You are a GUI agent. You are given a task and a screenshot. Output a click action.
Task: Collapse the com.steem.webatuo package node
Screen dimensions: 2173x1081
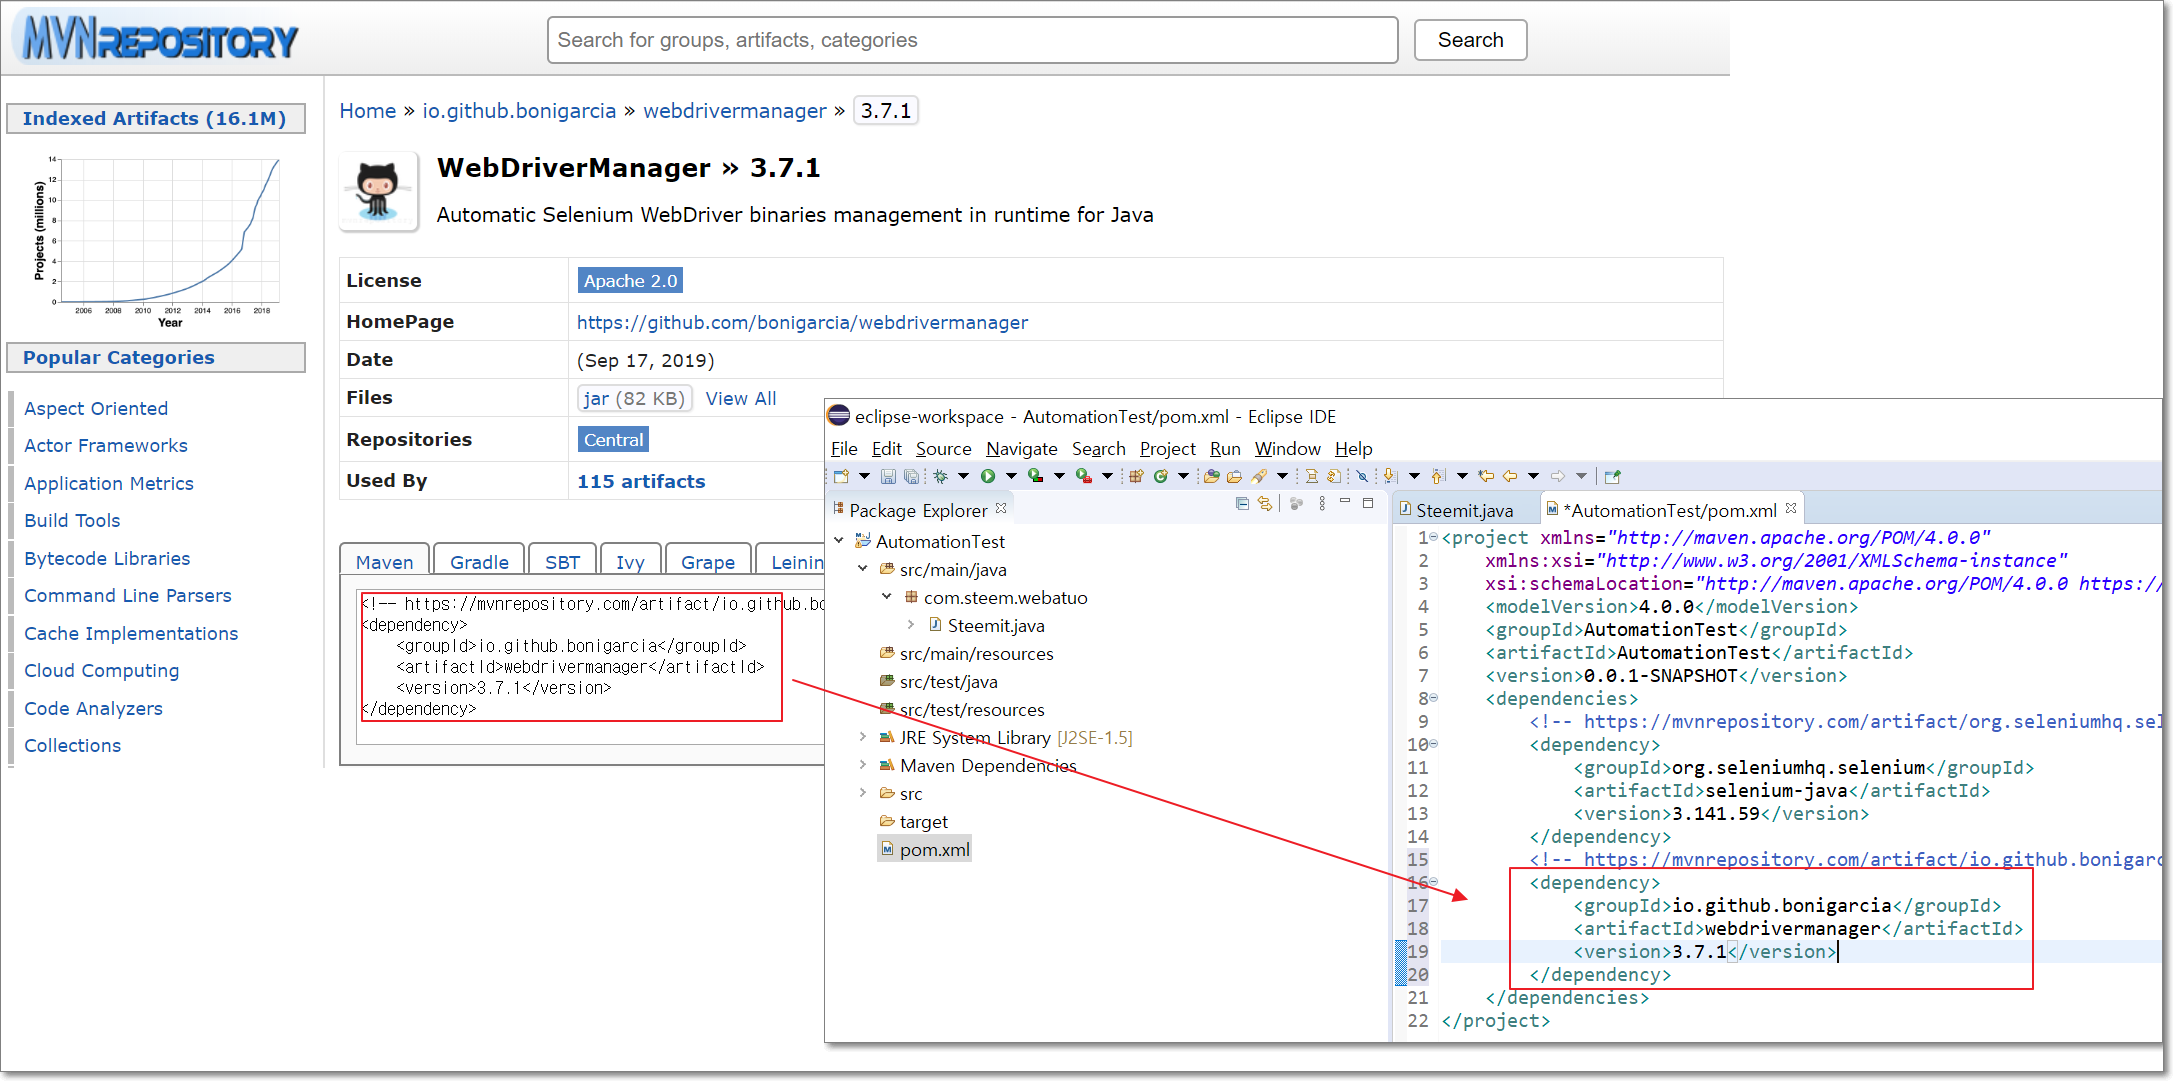887,597
